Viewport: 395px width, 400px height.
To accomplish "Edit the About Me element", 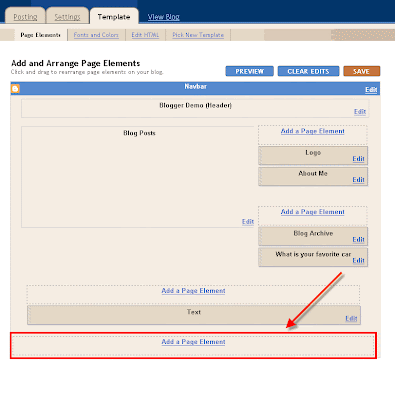I will [x=359, y=180].
